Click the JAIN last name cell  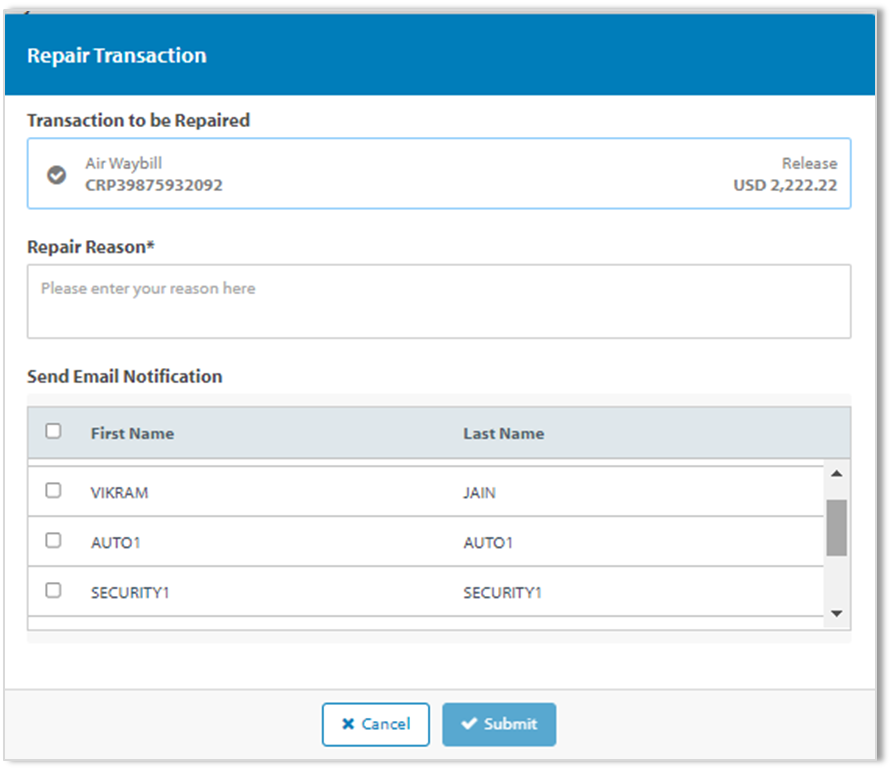click(x=479, y=492)
